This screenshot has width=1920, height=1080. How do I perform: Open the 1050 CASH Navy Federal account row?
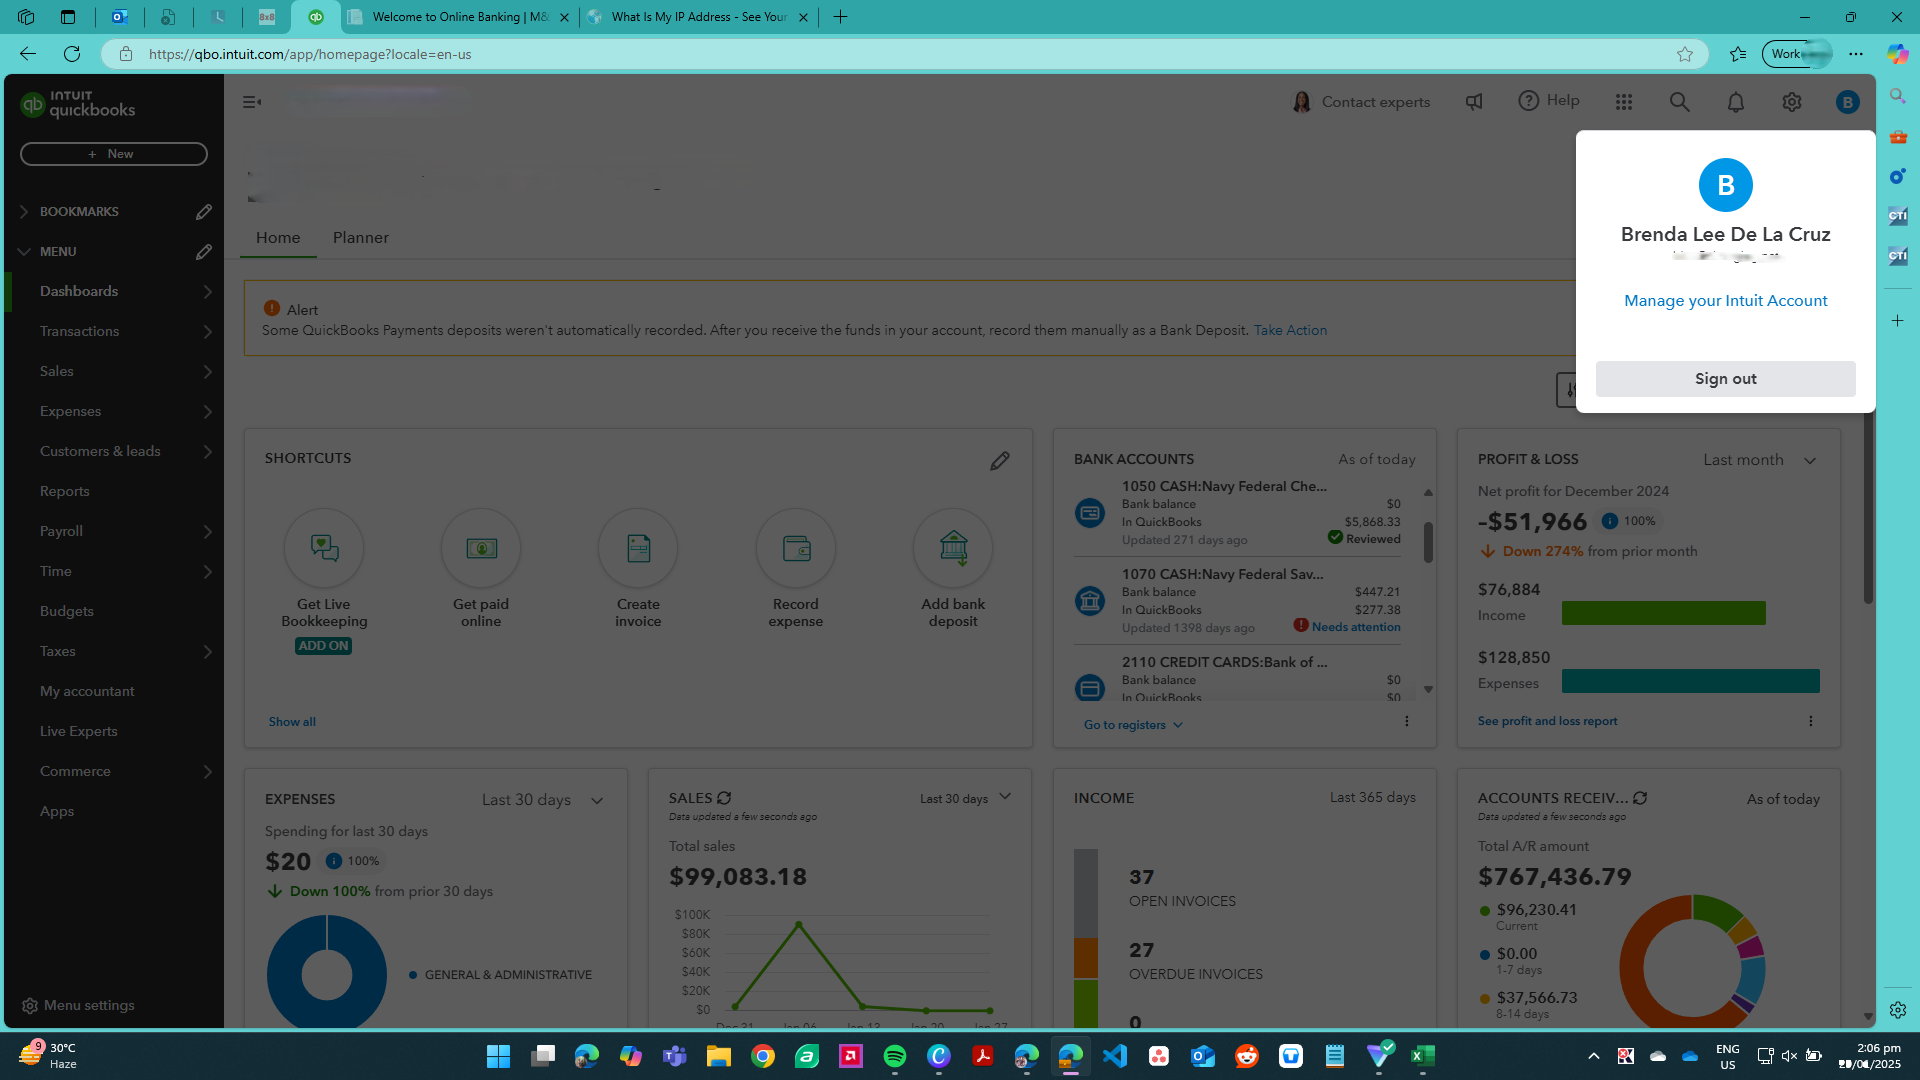(x=1237, y=513)
